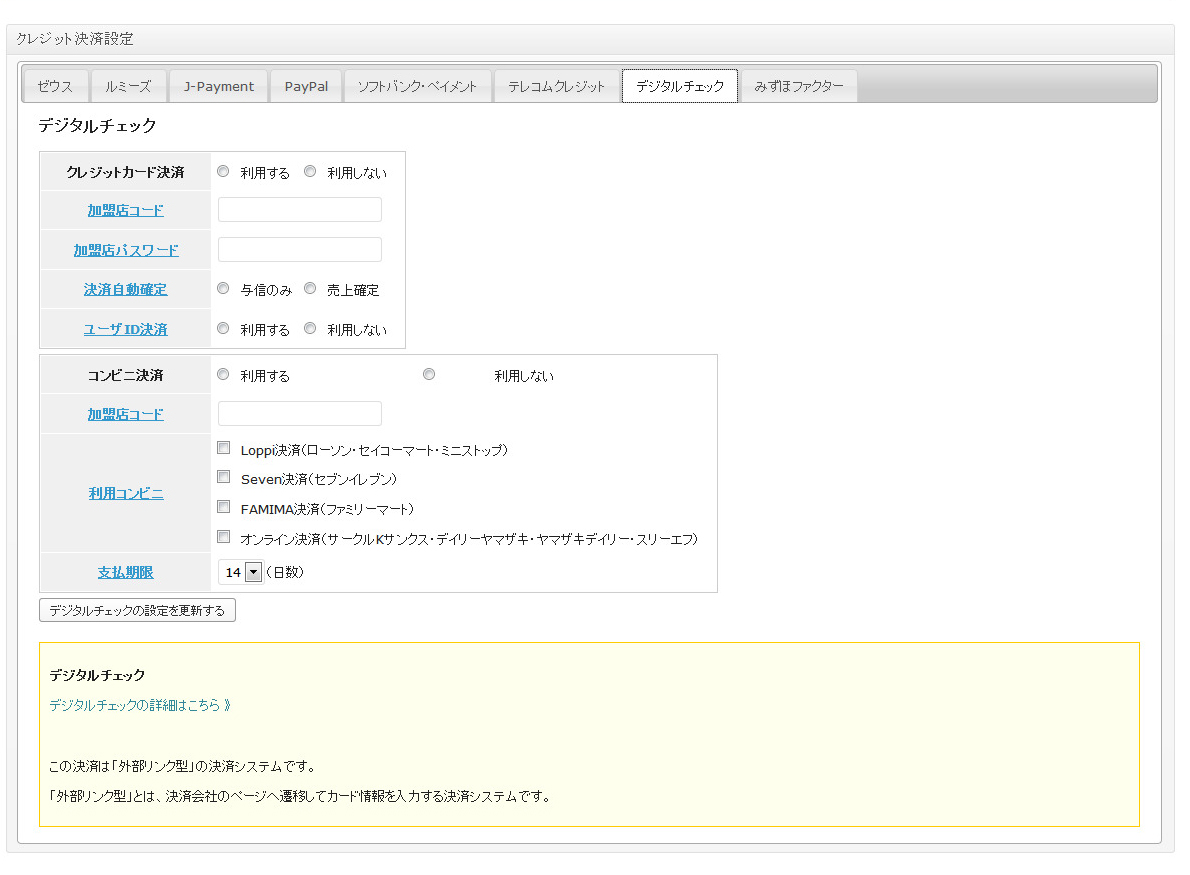Click the 加盟店パスワード input field
This screenshot has width=1190, height=875.
pos(300,250)
